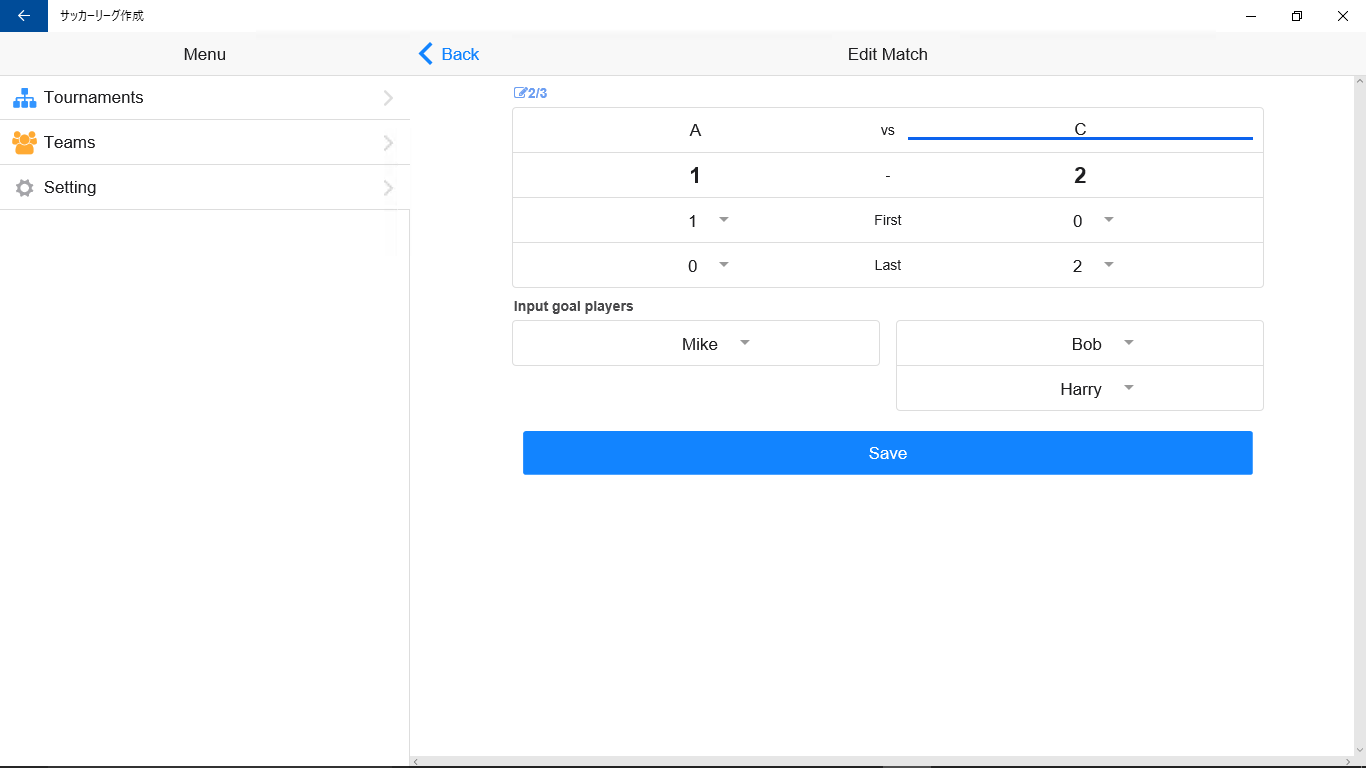Click the horizontal scrollbar at the bottom
Image resolution: width=1366 pixels, height=768 pixels.
coord(887,762)
